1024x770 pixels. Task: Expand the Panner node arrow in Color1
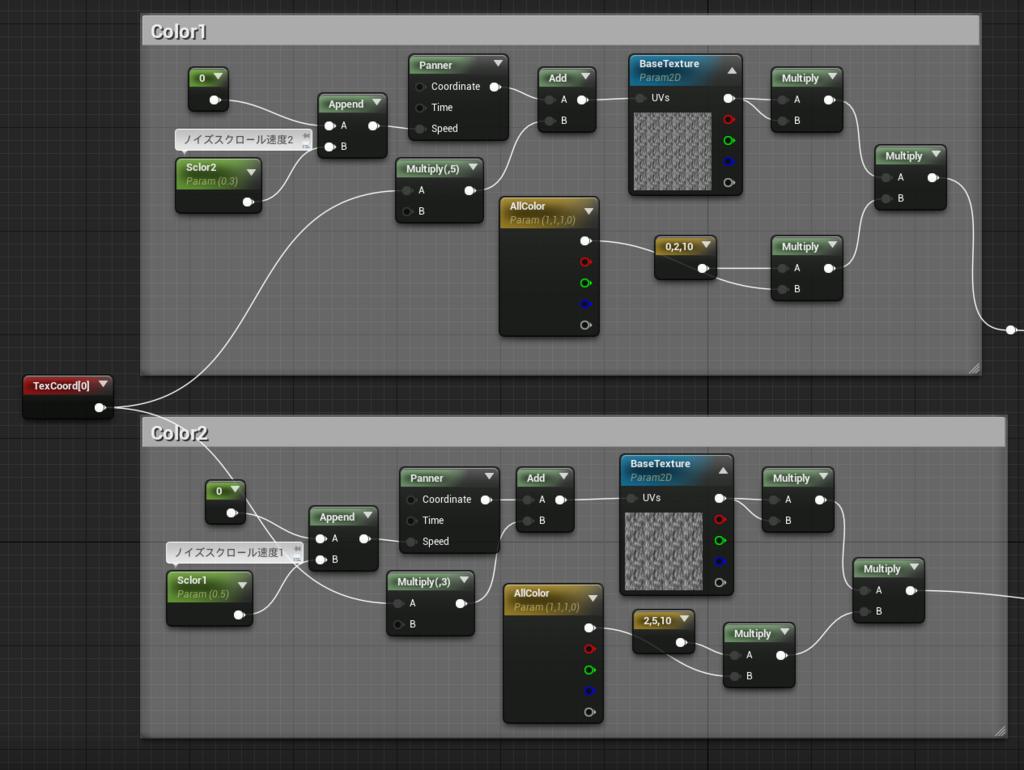pyautogui.click(x=498, y=63)
